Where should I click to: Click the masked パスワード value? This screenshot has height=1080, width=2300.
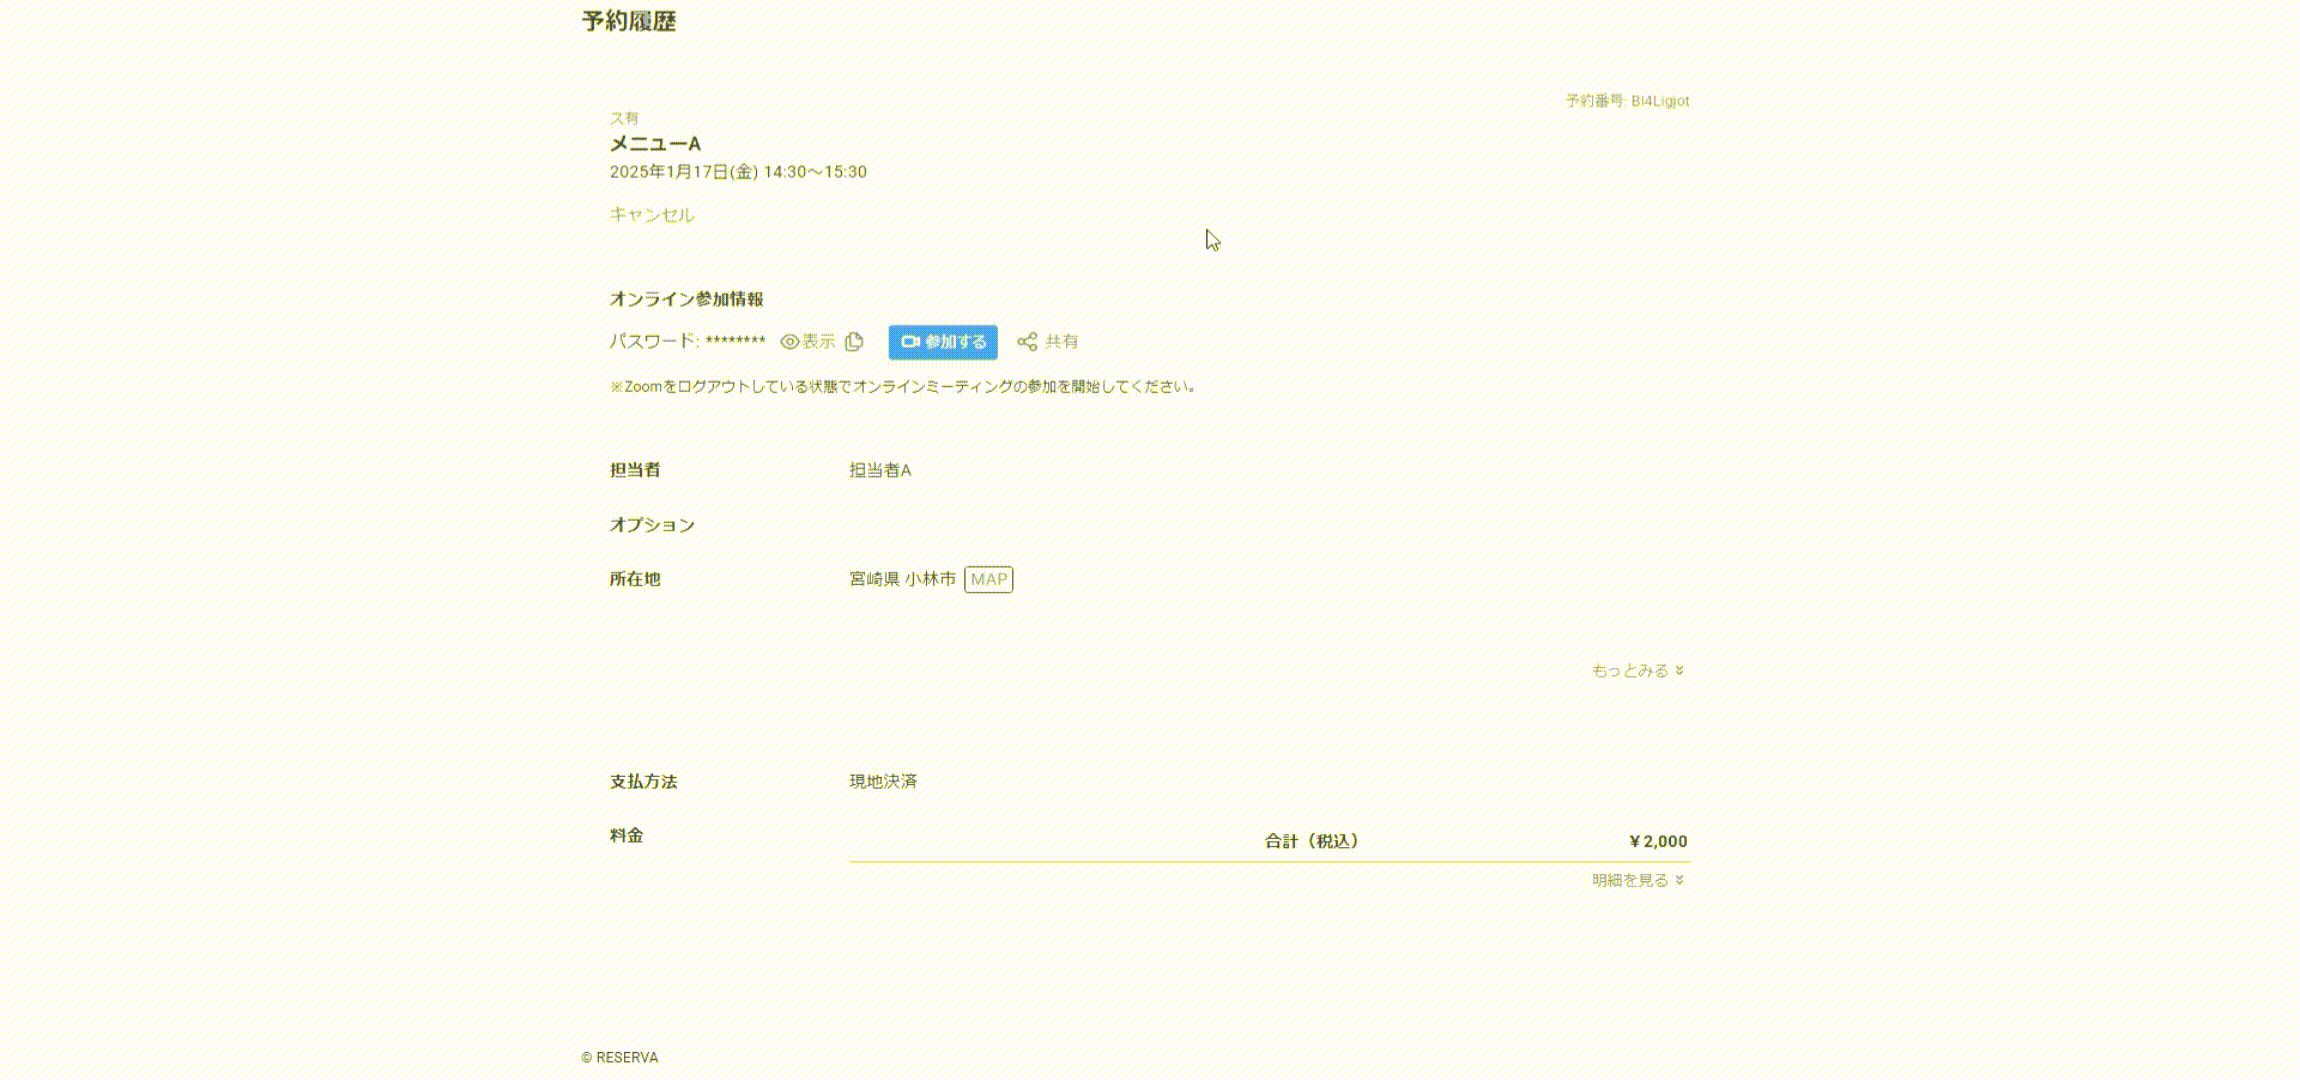point(735,341)
